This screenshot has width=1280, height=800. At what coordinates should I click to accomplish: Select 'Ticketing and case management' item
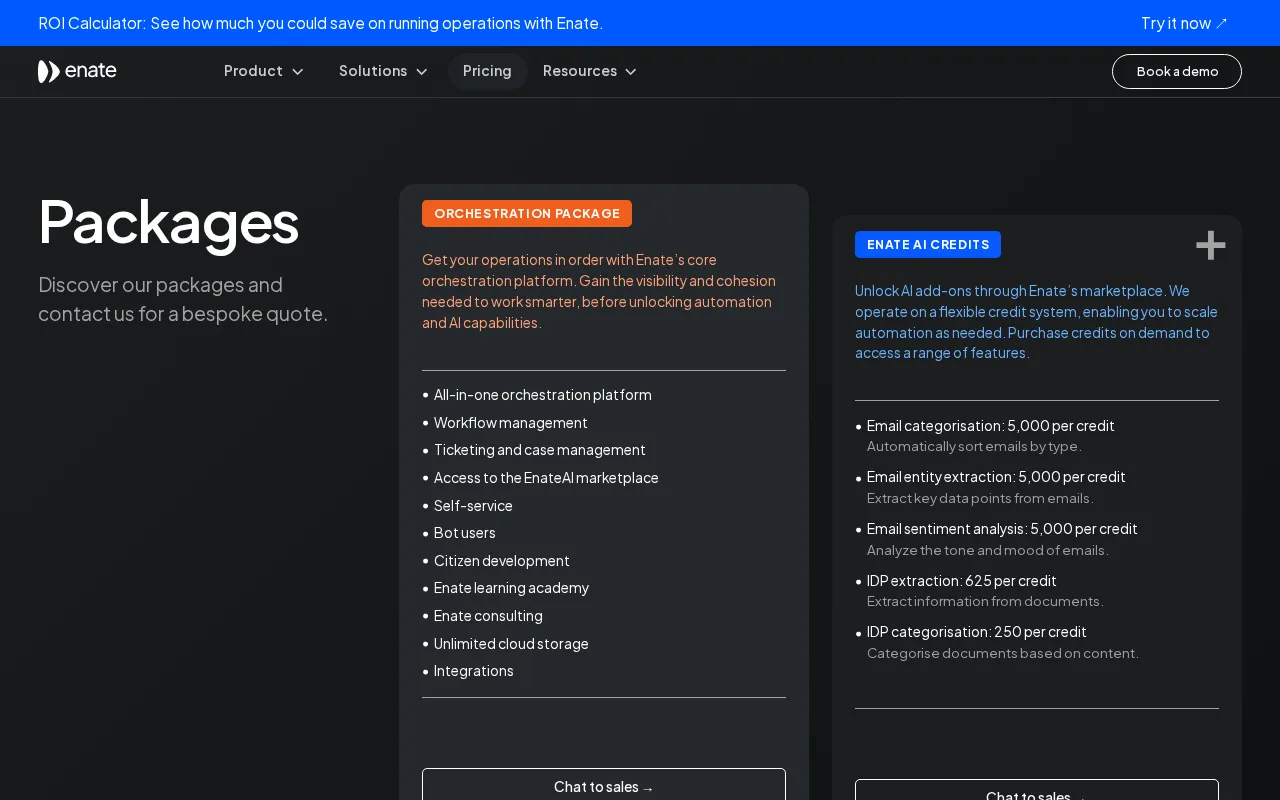(x=540, y=450)
